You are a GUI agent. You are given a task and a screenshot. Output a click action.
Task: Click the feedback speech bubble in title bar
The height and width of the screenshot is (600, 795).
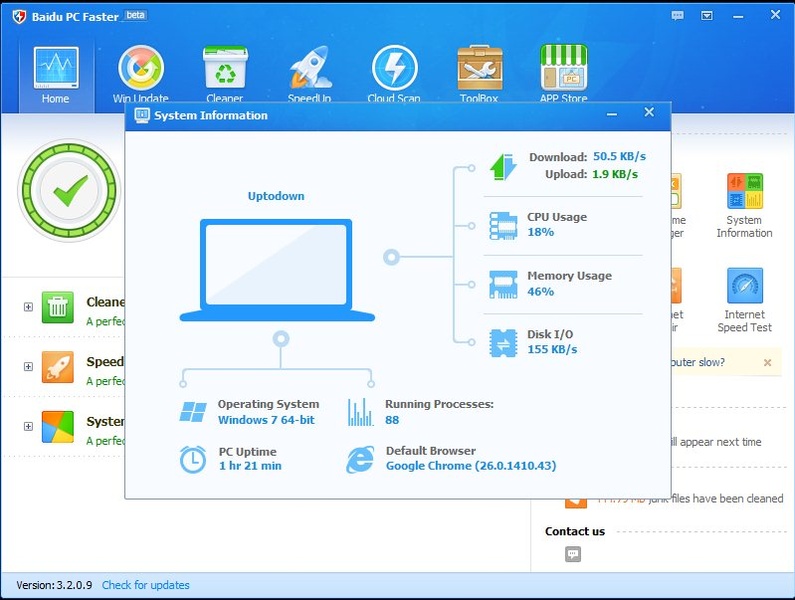click(x=678, y=15)
